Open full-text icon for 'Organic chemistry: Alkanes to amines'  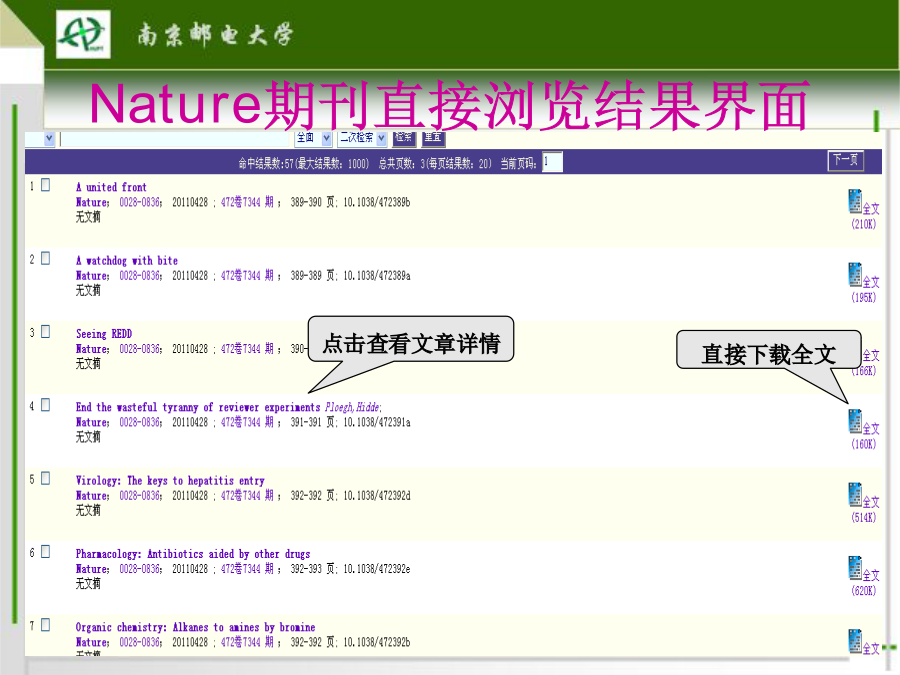(x=855, y=641)
